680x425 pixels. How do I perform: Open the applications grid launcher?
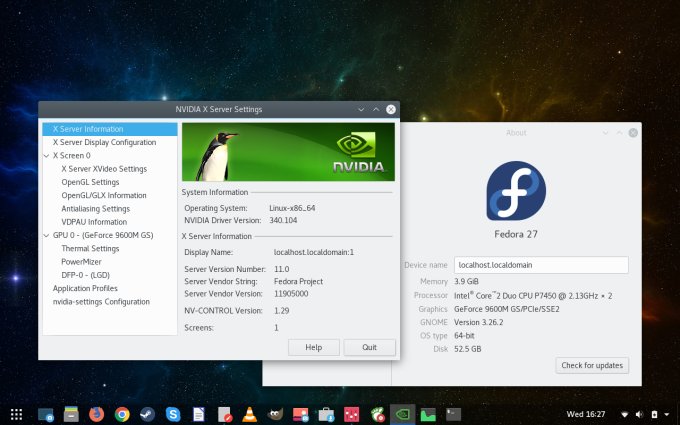(x=17, y=413)
